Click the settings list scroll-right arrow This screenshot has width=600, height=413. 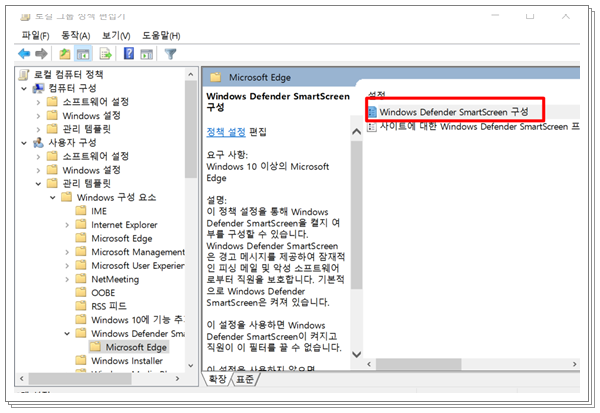574,364
